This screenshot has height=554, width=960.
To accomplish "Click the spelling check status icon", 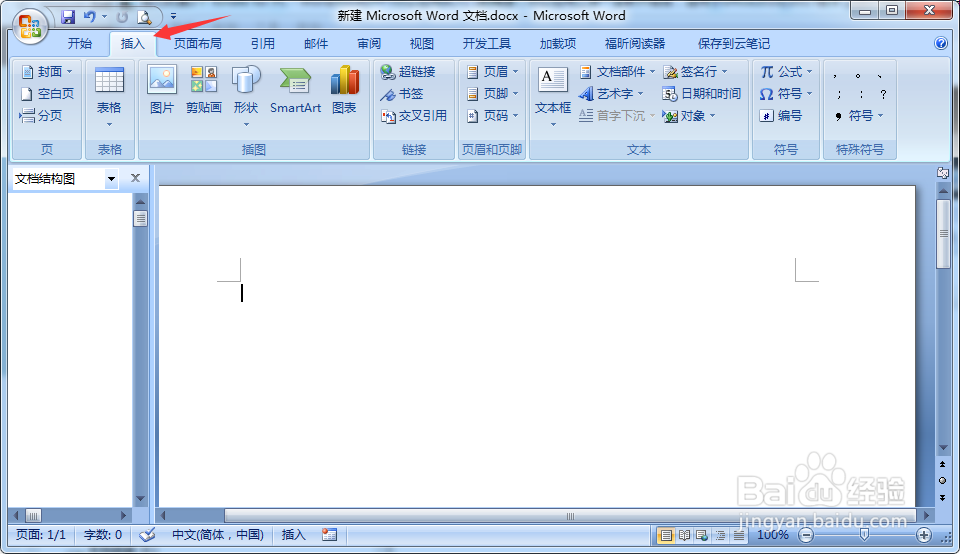I will (147, 535).
